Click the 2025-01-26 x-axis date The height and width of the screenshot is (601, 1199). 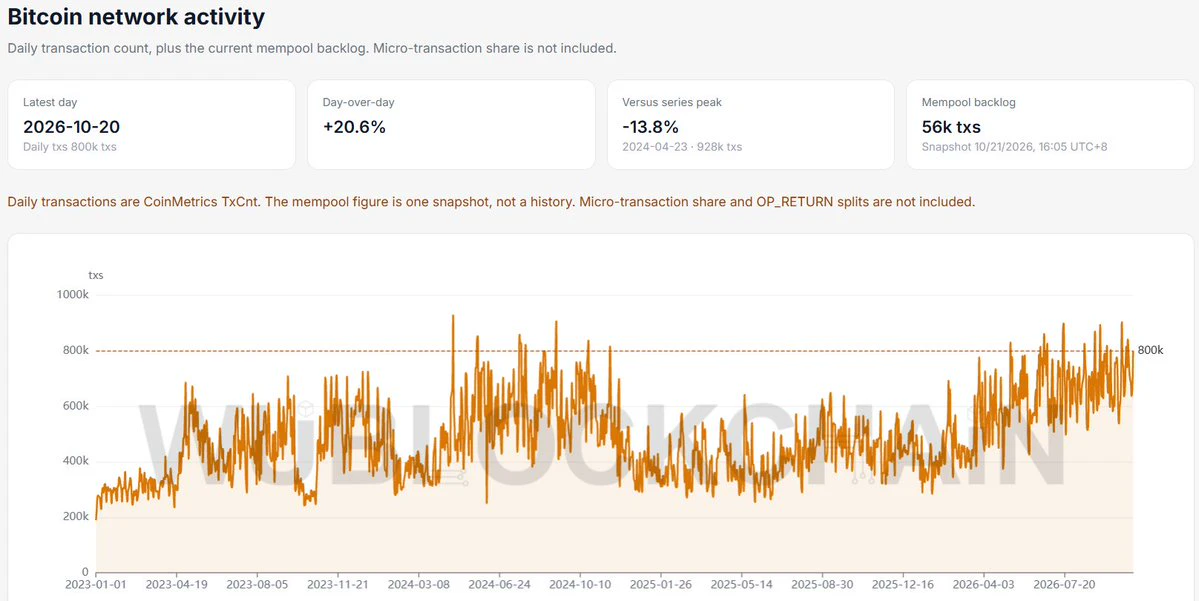661,585
